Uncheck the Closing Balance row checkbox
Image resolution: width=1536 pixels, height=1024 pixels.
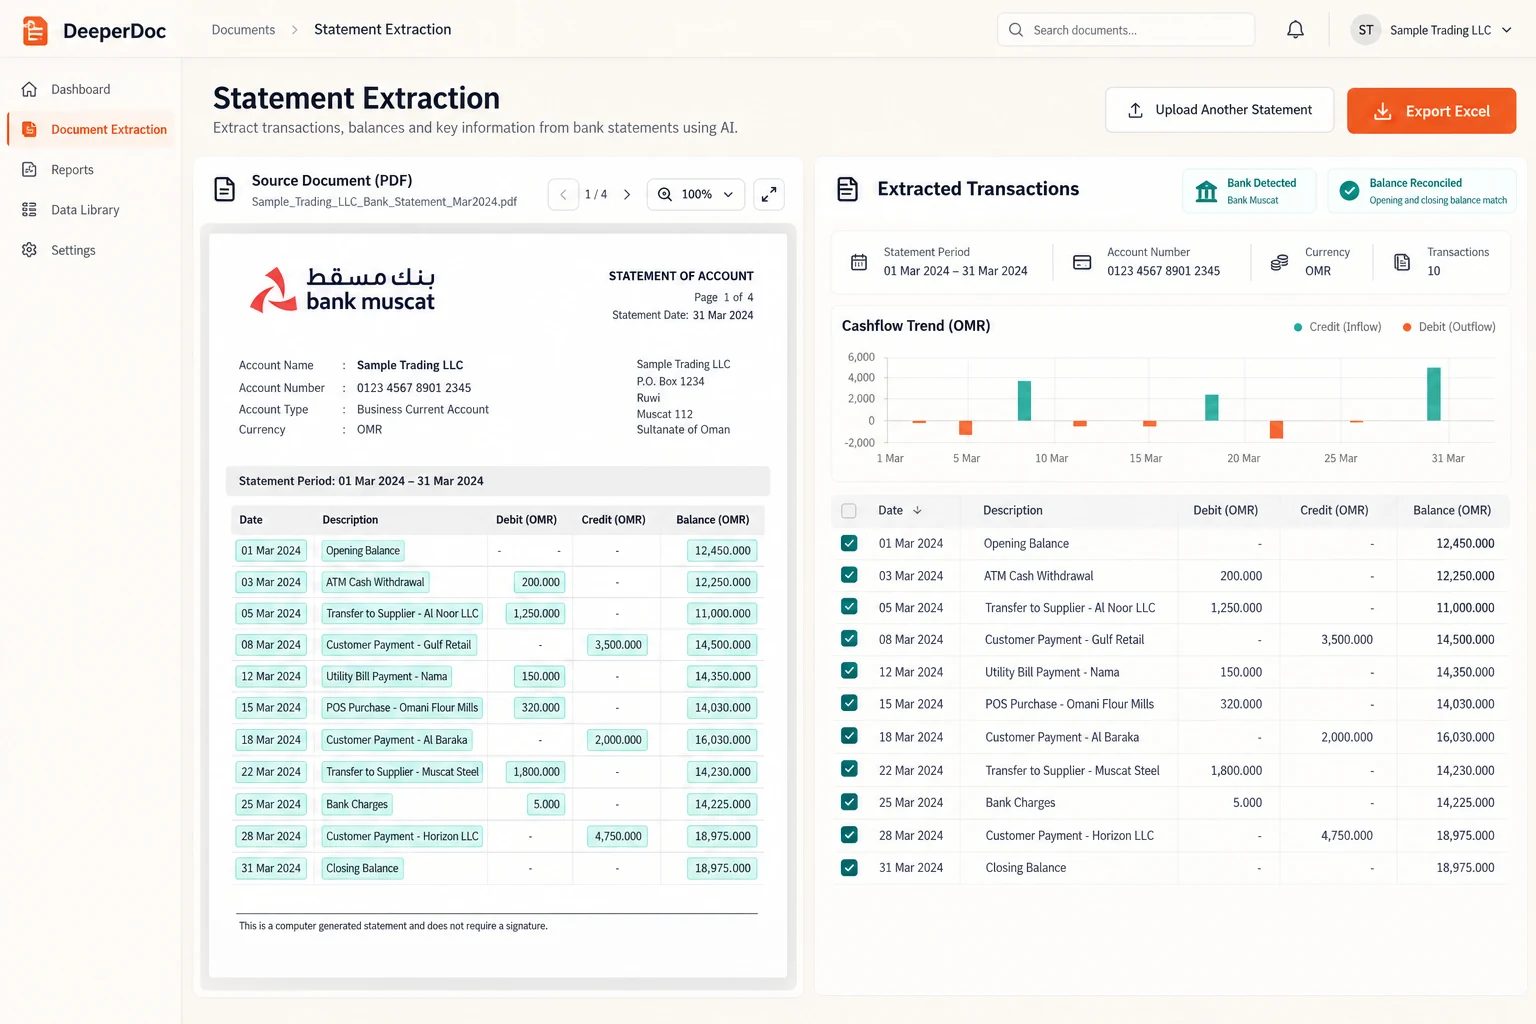(x=849, y=867)
